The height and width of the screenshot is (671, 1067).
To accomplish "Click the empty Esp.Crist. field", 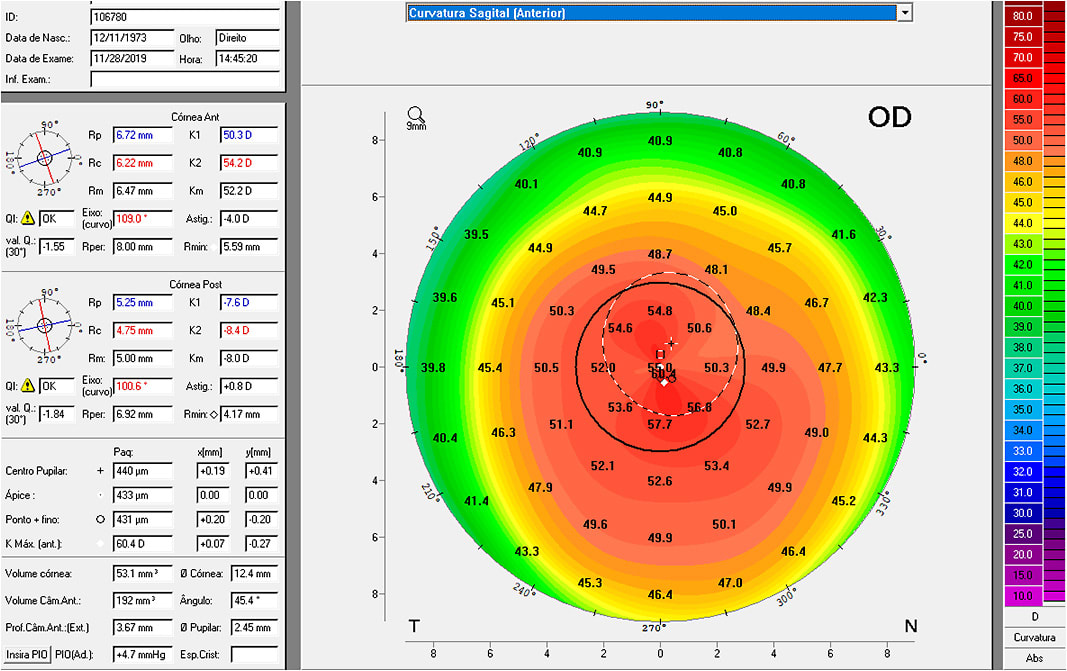I will coord(255,655).
